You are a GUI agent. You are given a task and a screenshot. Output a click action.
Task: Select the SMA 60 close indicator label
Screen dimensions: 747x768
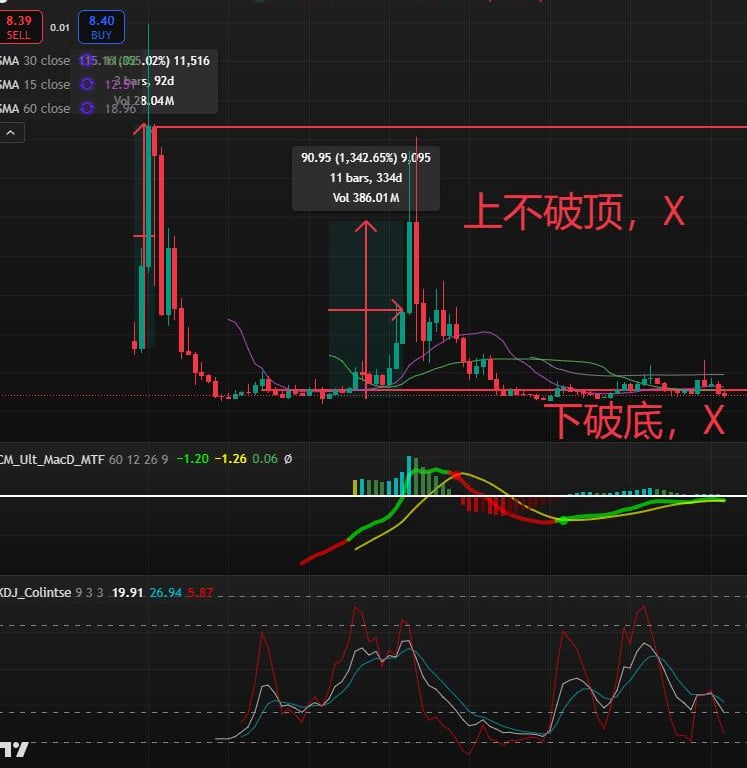click(x=35, y=108)
